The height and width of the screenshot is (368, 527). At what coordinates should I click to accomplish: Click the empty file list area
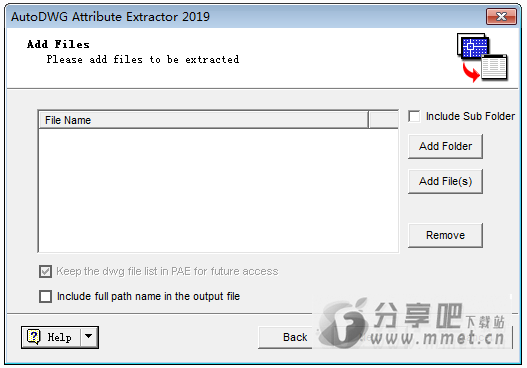[x=218, y=190]
